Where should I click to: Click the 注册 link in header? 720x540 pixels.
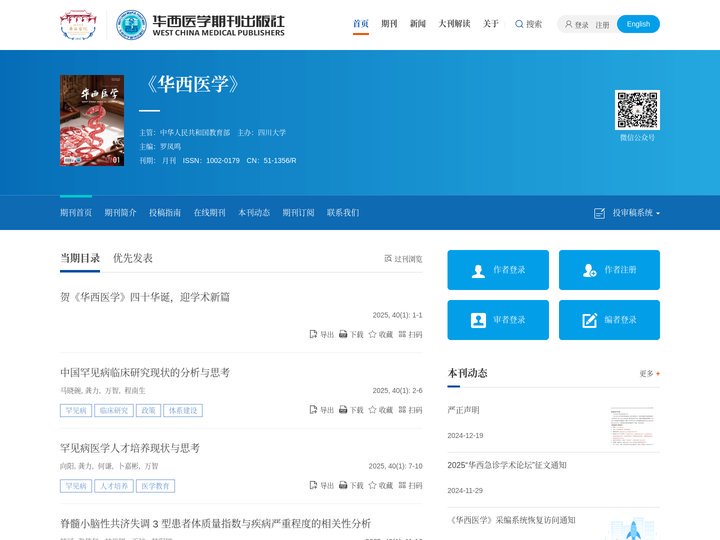click(602, 25)
